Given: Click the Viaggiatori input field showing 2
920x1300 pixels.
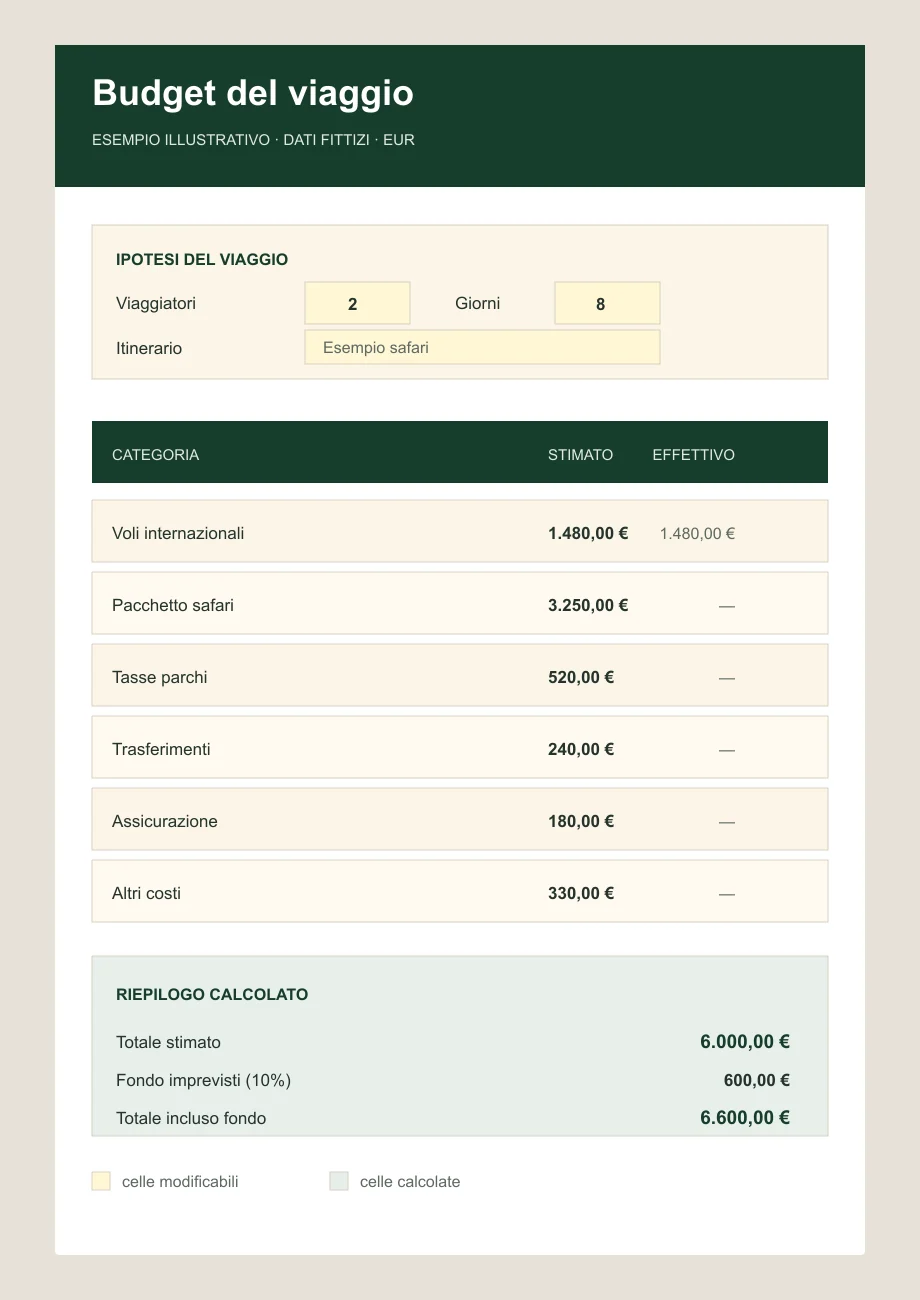Looking at the screenshot, I should pos(357,303).
